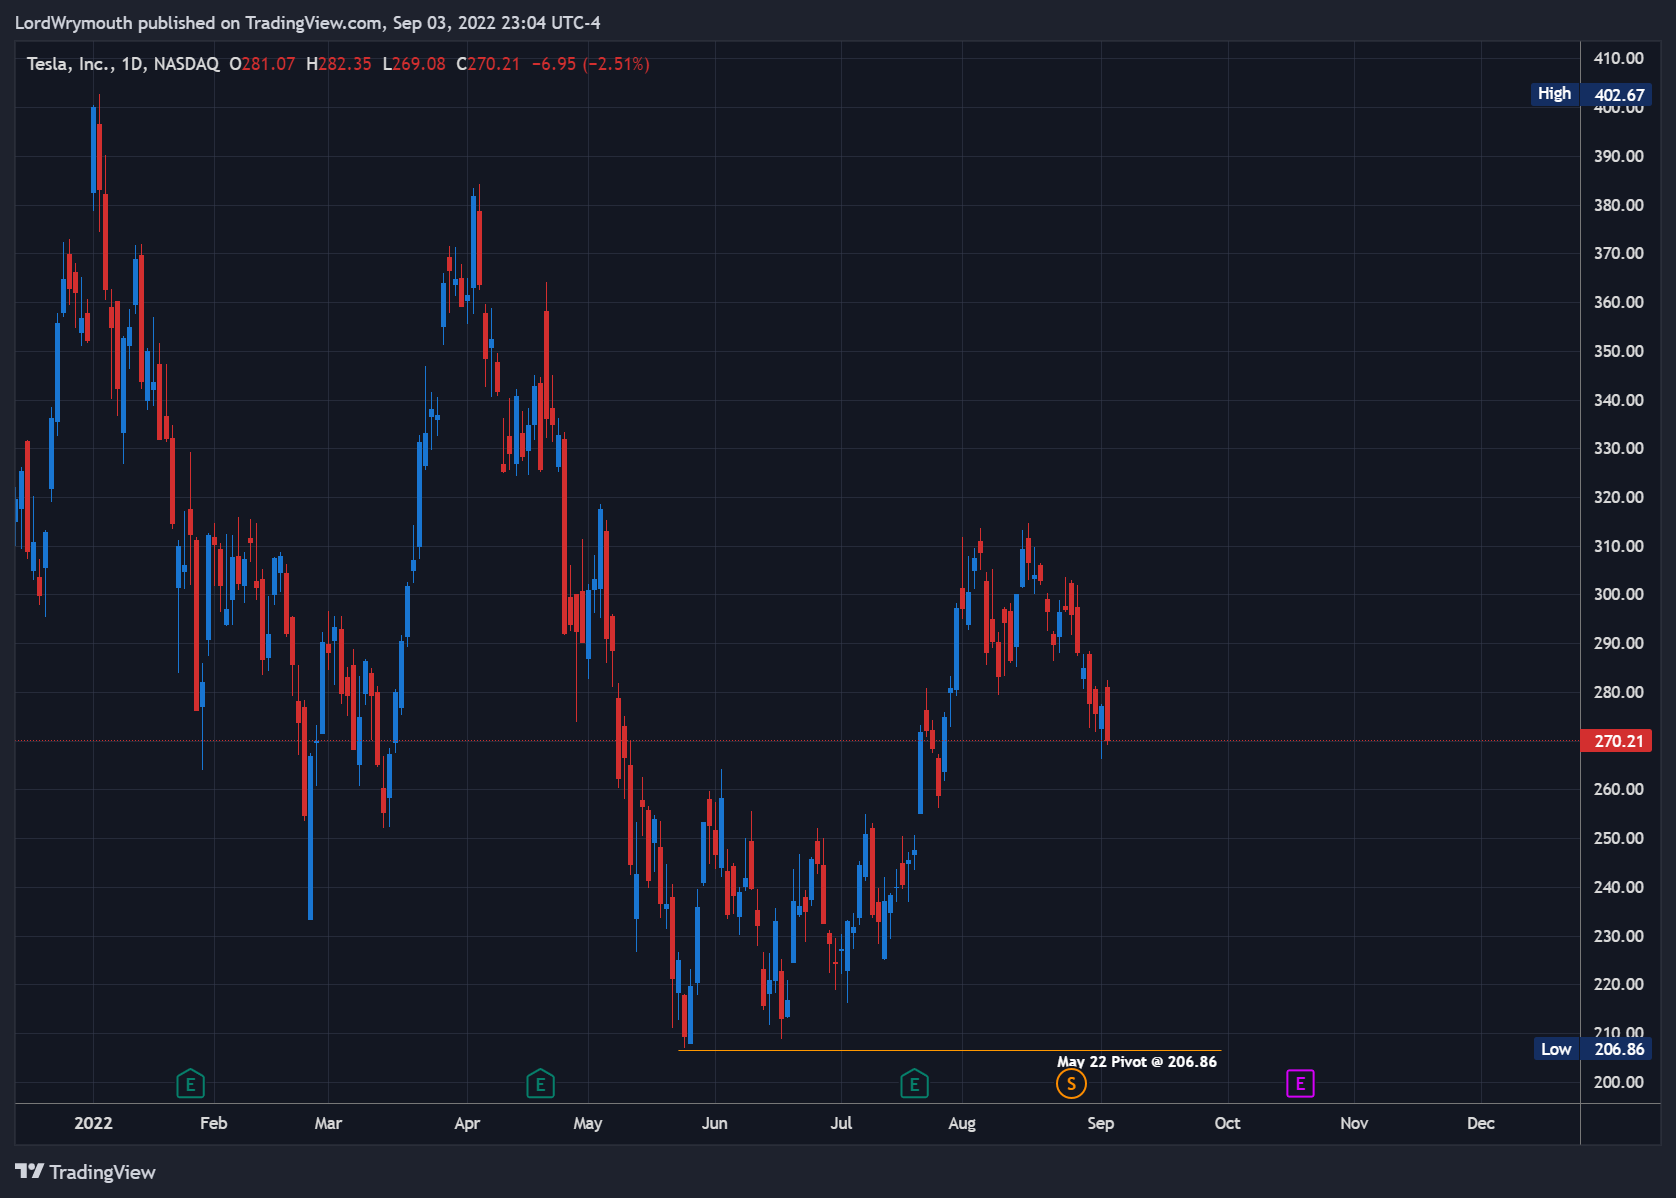Click the low value 269.08
Screen dimensions: 1676x1198
418,64
